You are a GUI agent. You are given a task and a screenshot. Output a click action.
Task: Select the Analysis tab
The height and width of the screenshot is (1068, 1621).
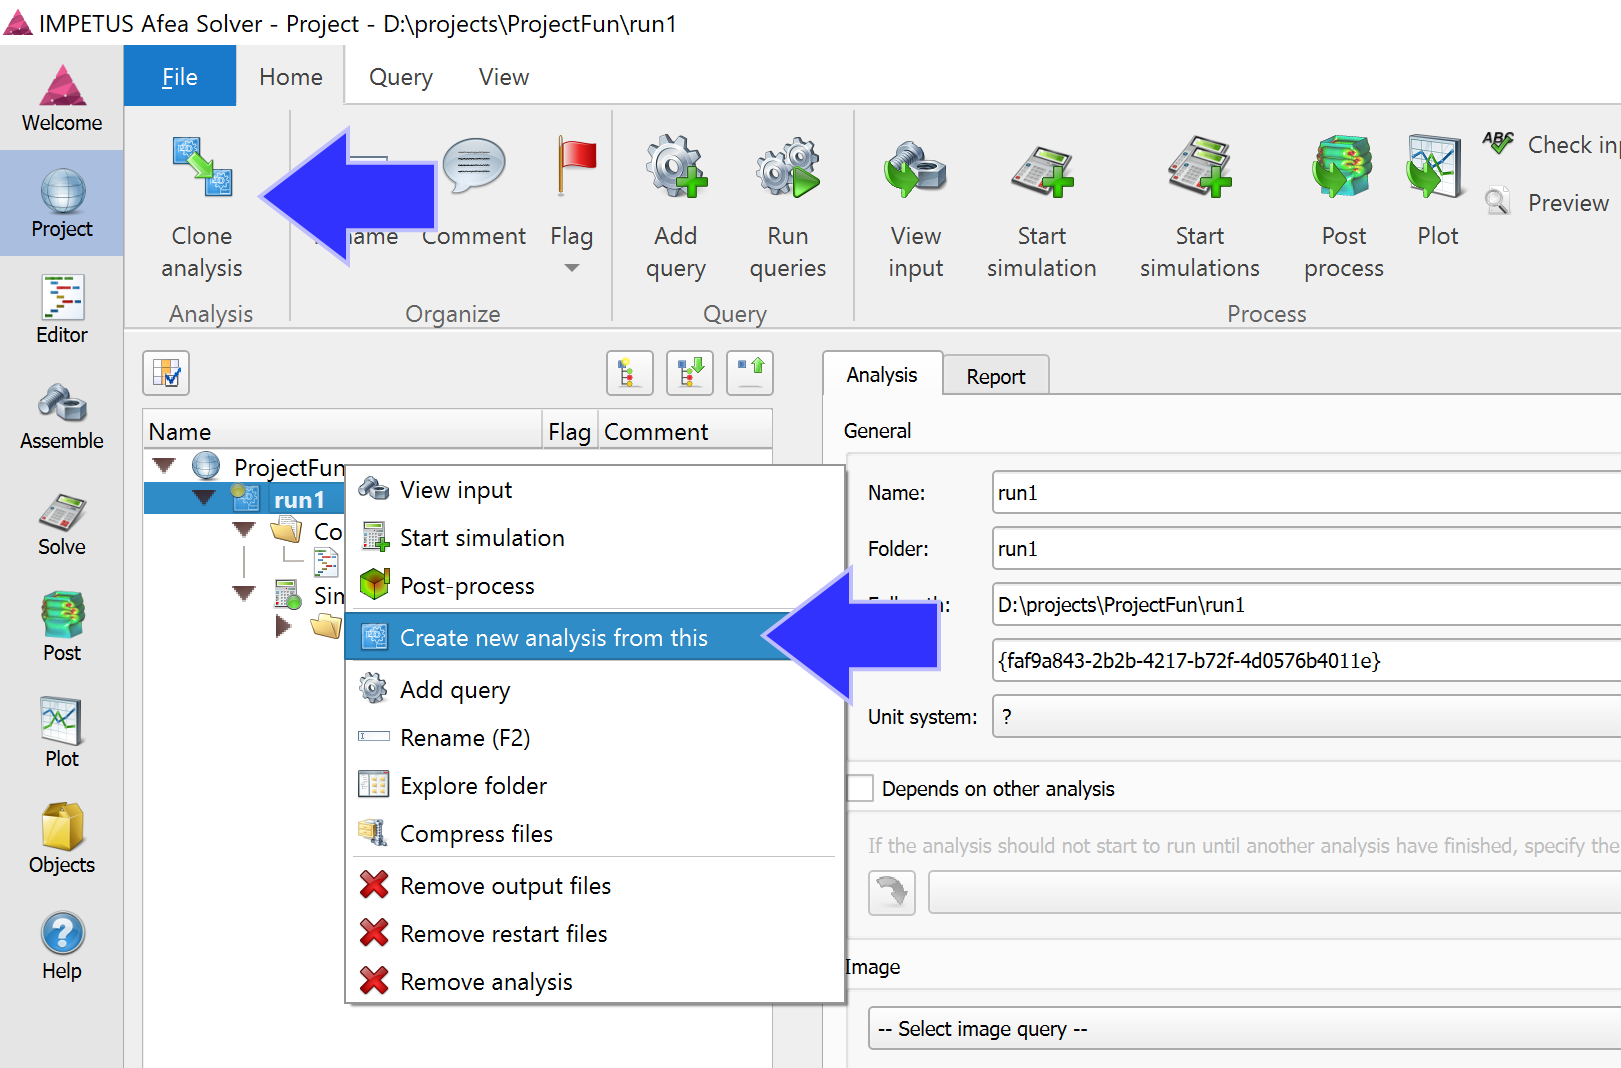(882, 374)
